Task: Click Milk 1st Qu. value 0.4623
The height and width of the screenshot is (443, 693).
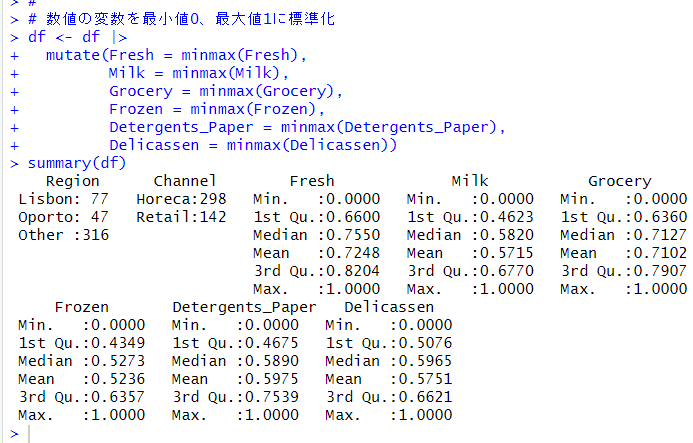Action: tap(506, 218)
